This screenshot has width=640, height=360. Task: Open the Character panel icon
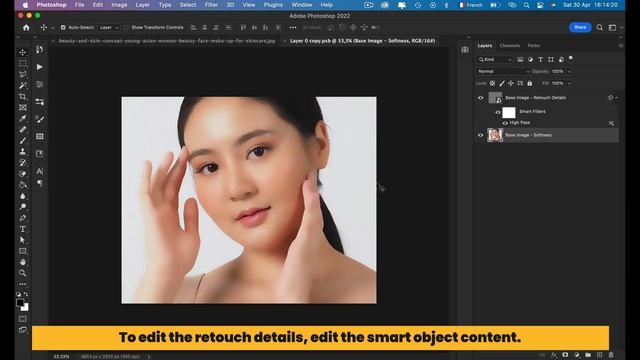click(40, 171)
